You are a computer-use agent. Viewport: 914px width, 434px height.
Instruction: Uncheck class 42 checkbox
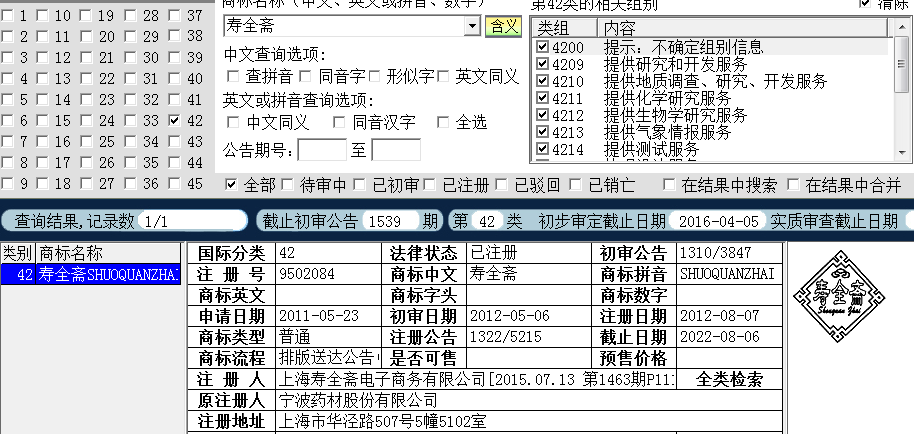tap(175, 121)
